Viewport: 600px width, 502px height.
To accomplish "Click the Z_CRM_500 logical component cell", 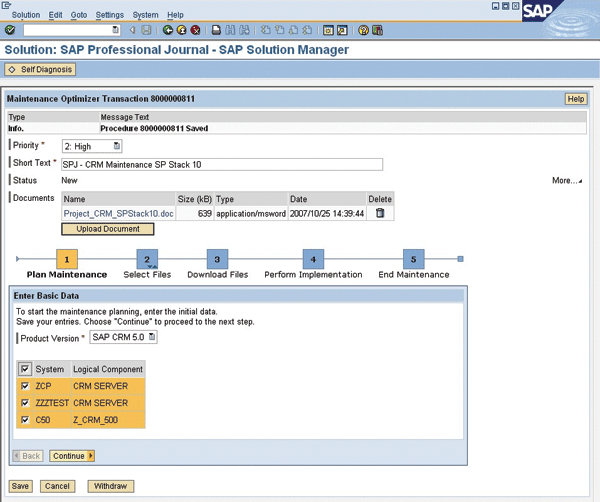I will point(108,420).
